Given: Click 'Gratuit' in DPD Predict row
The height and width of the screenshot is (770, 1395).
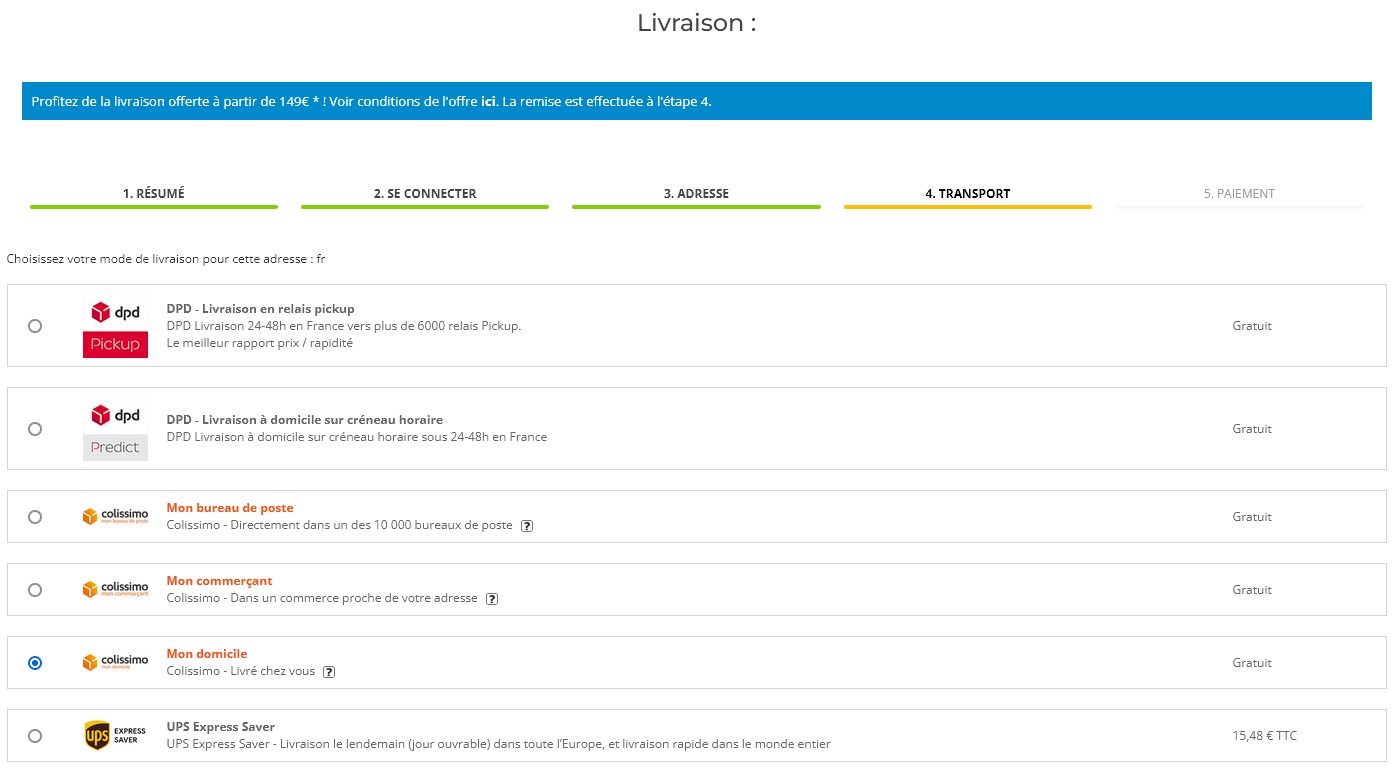Looking at the screenshot, I should click(x=1252, y=429).
